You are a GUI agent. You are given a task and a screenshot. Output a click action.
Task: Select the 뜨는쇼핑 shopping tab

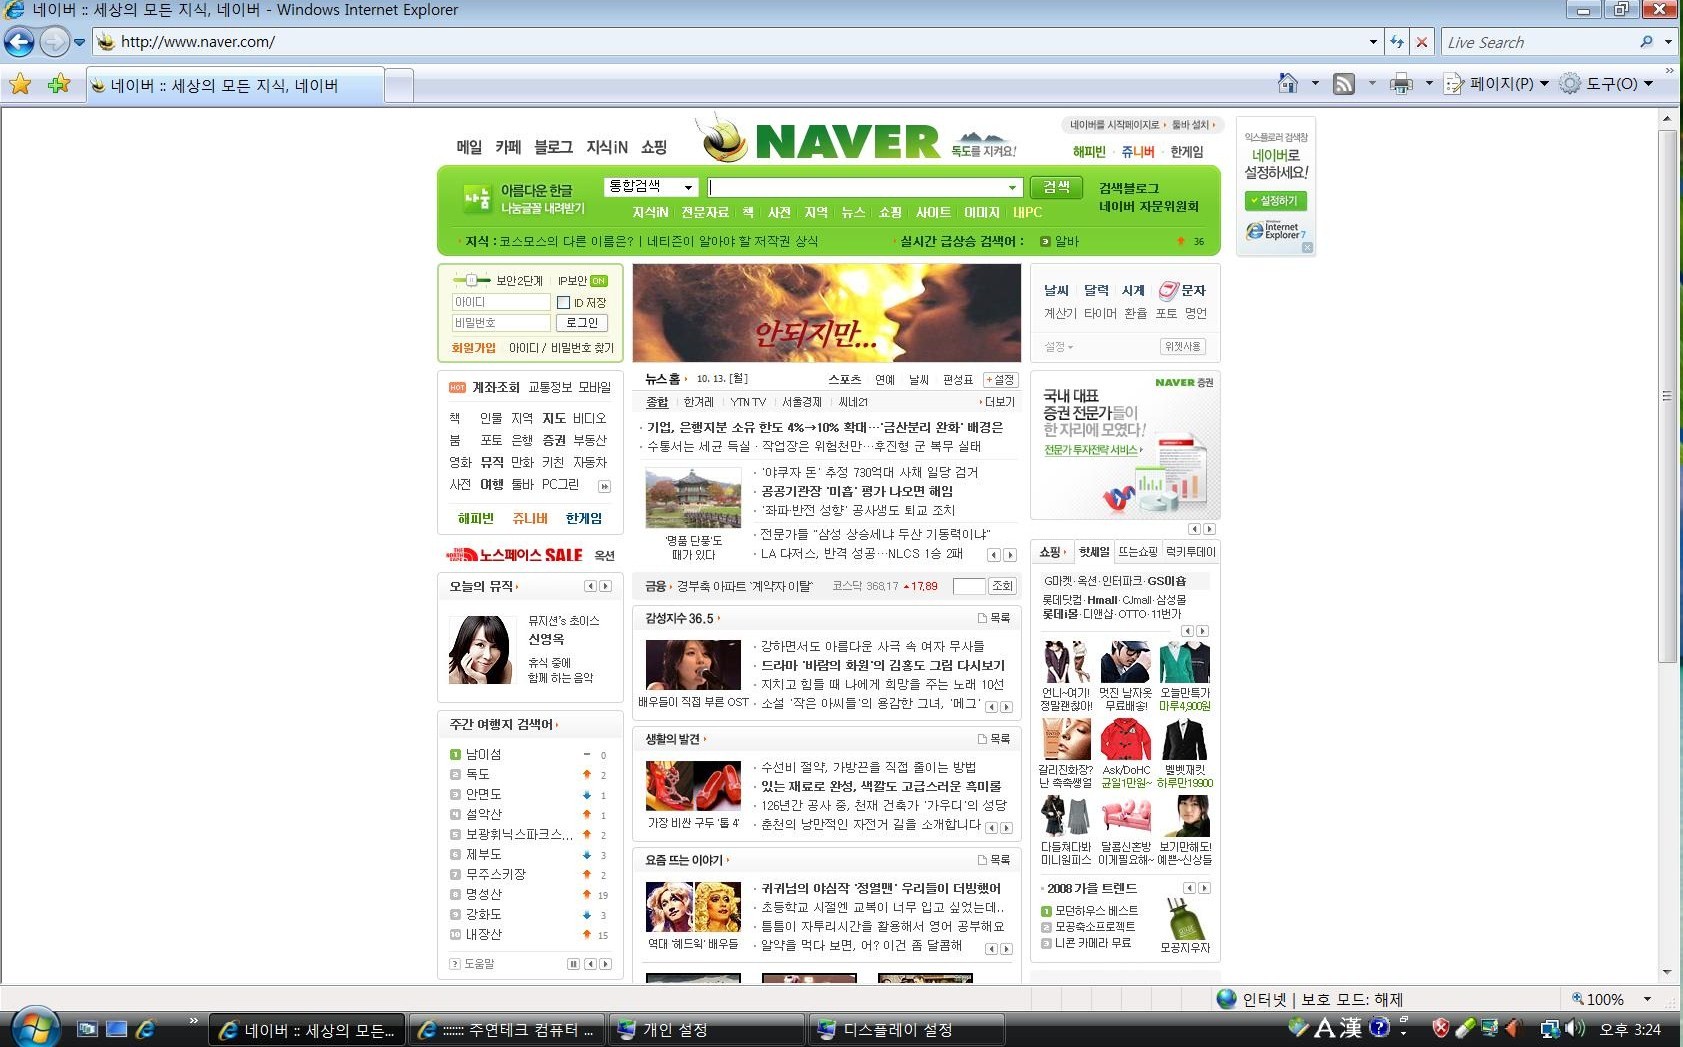click(1137, 552)
